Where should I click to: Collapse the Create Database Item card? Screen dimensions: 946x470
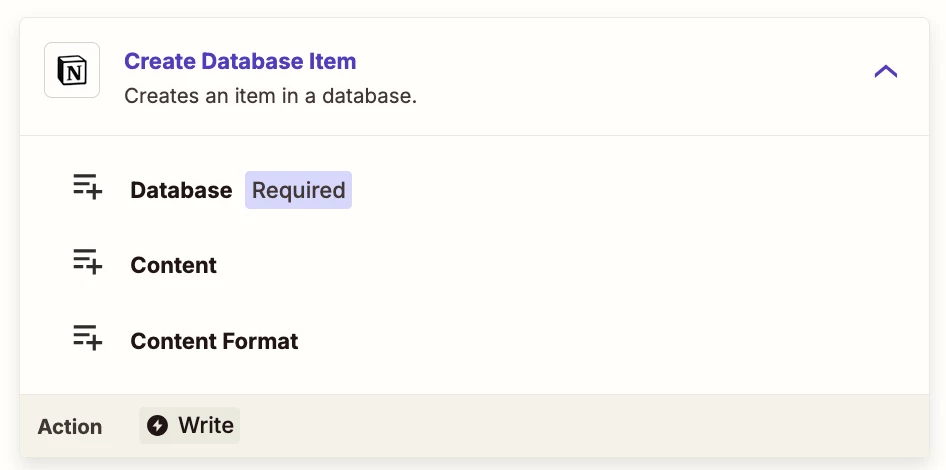tap(886, 72)
